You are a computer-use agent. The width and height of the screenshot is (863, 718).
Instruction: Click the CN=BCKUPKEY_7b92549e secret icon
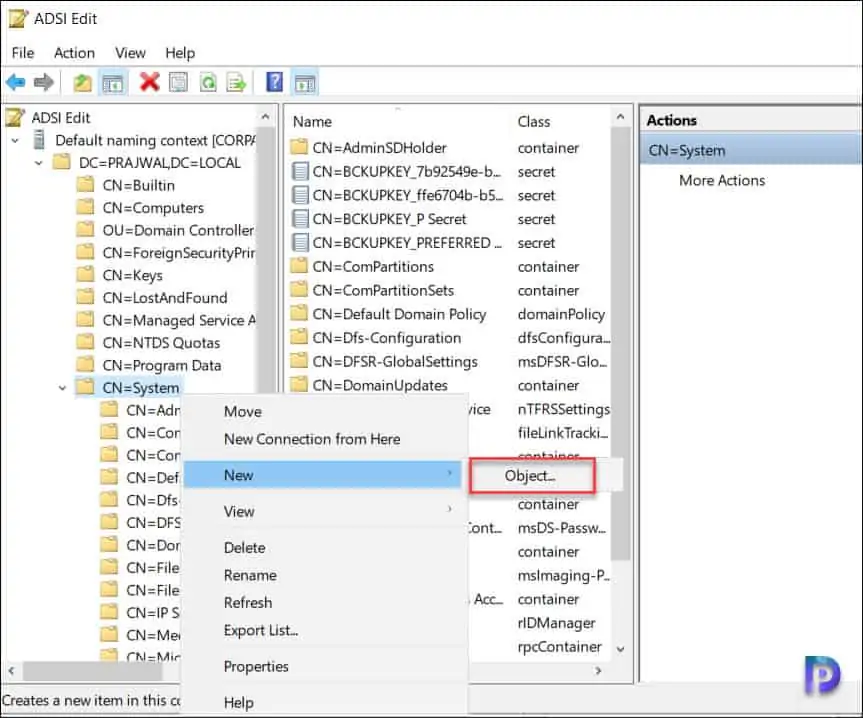[x=299, y=171]
